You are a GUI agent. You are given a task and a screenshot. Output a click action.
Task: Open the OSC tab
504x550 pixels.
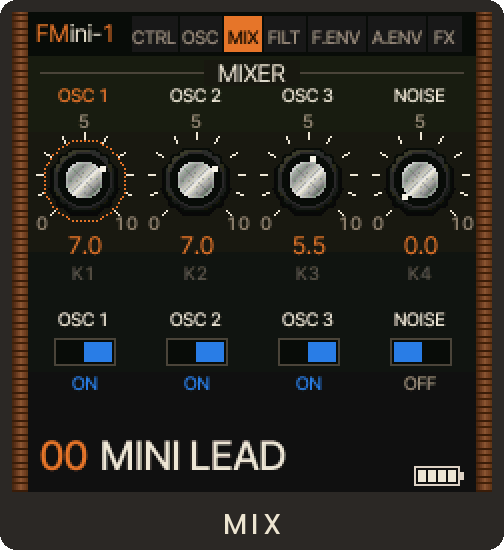[201, 34]
